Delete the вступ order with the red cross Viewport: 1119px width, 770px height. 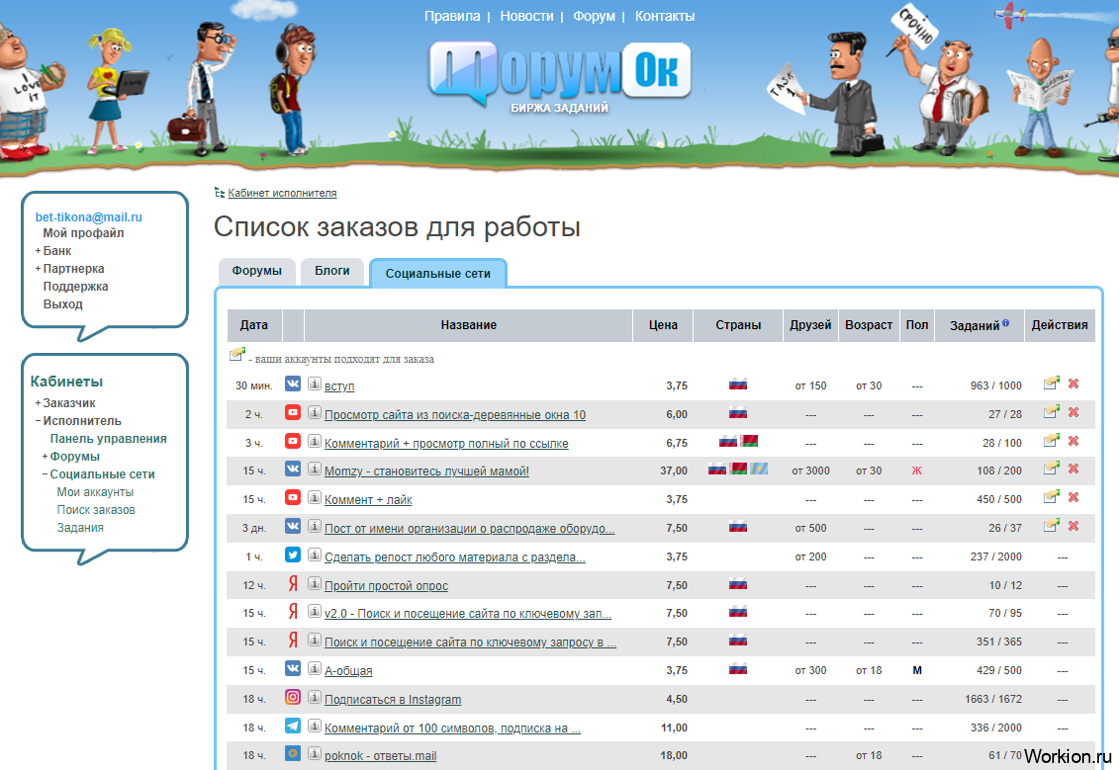pos(1073,384)
